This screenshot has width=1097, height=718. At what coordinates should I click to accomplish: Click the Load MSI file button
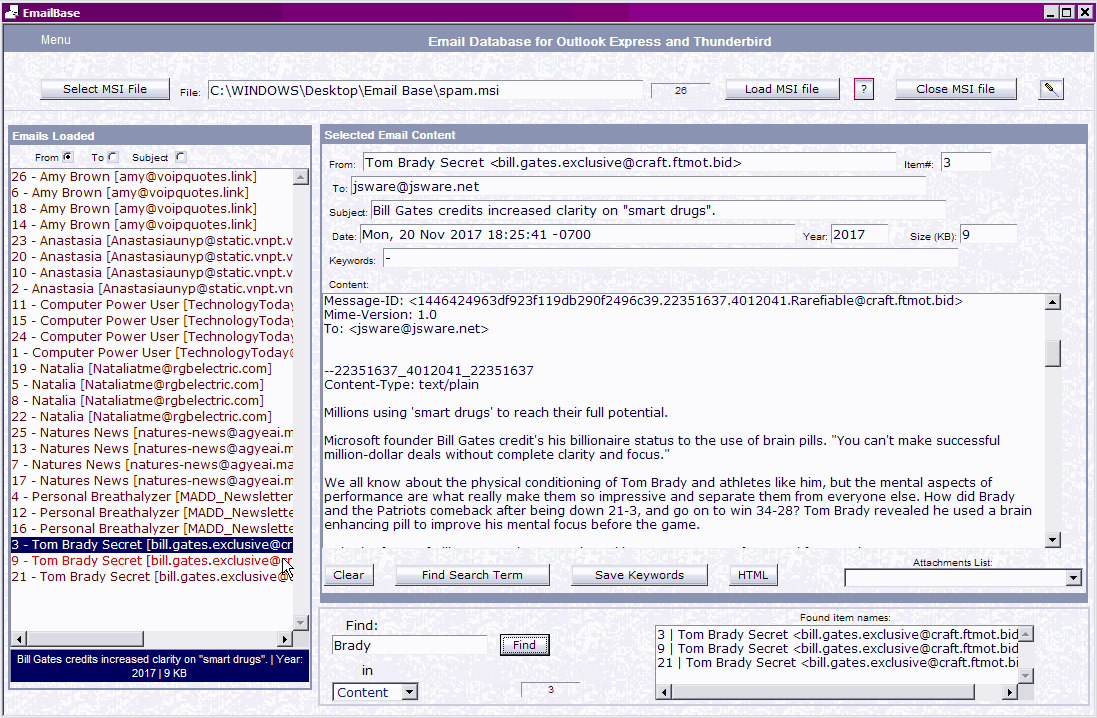(x=781, y=89)
